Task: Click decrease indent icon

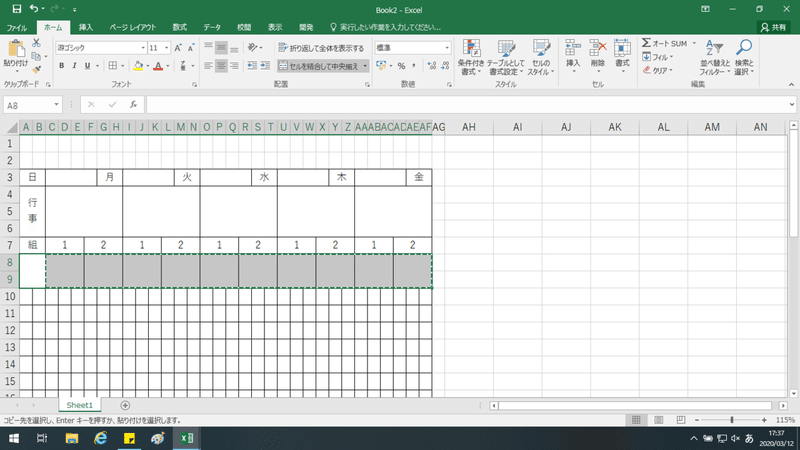Action: pyautogui.click(x=252, y=65)
